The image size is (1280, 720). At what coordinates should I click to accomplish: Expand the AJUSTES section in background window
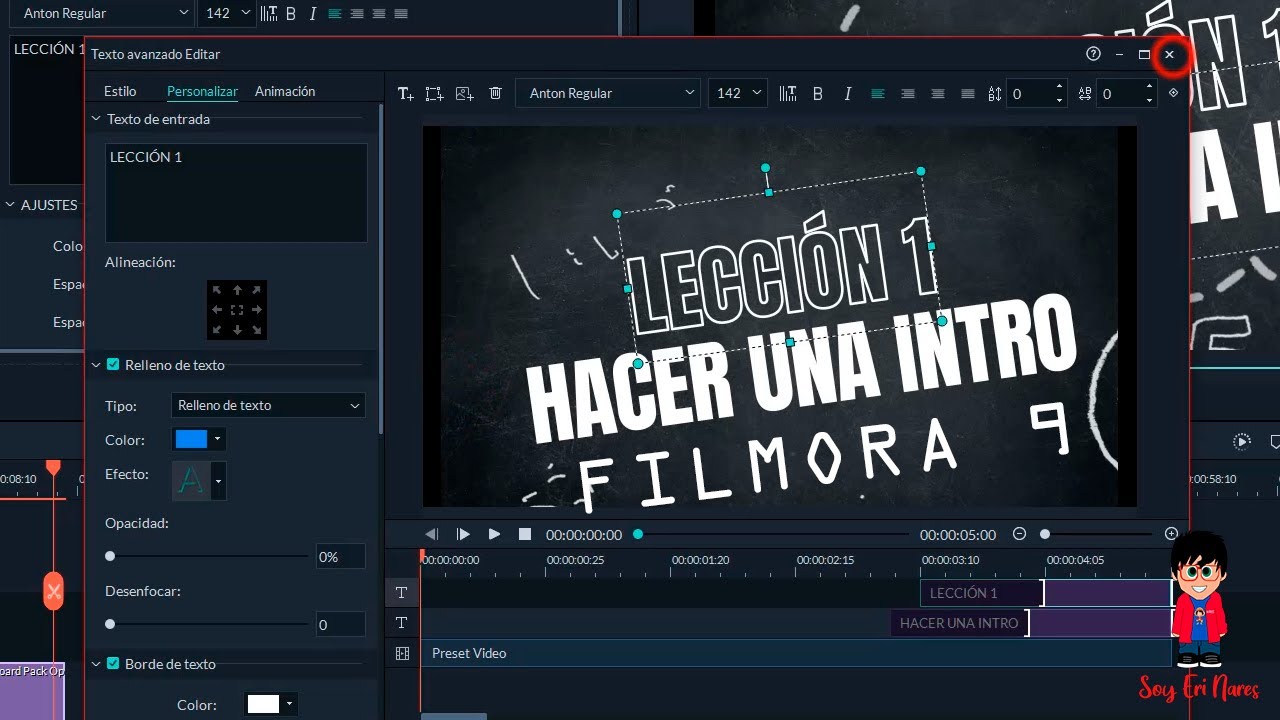click(11, 205)
